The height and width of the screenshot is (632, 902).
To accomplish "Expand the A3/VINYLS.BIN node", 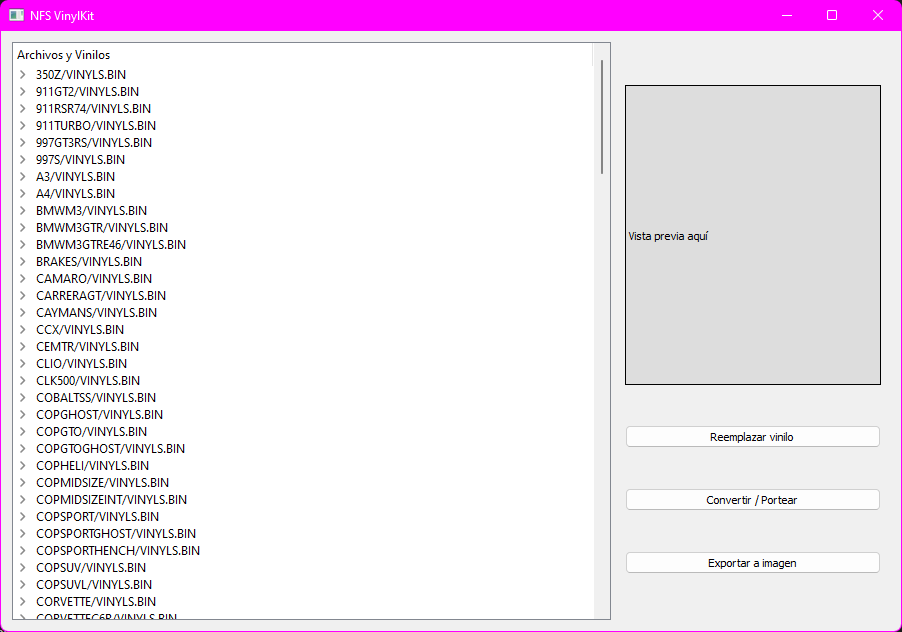I will (22, 177).
